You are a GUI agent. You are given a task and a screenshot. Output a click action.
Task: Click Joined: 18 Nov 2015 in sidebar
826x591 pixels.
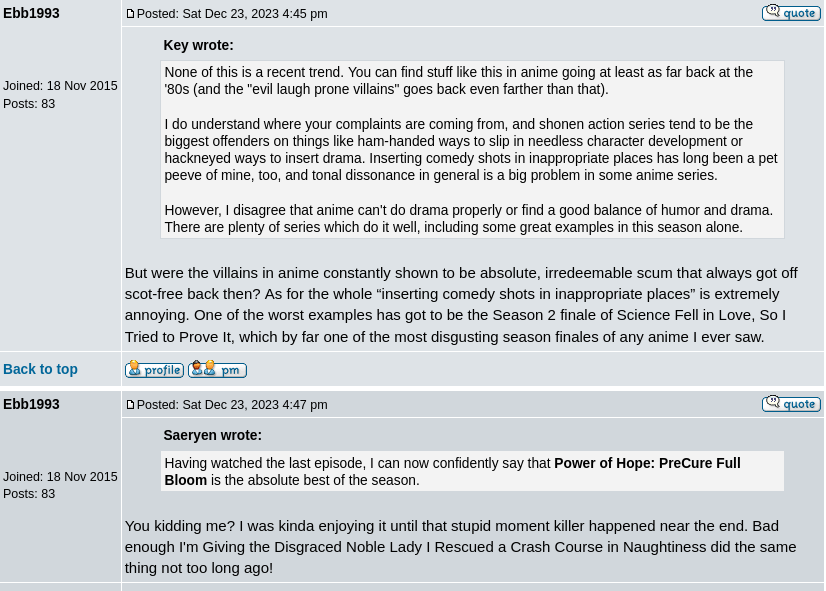[60, 86]
